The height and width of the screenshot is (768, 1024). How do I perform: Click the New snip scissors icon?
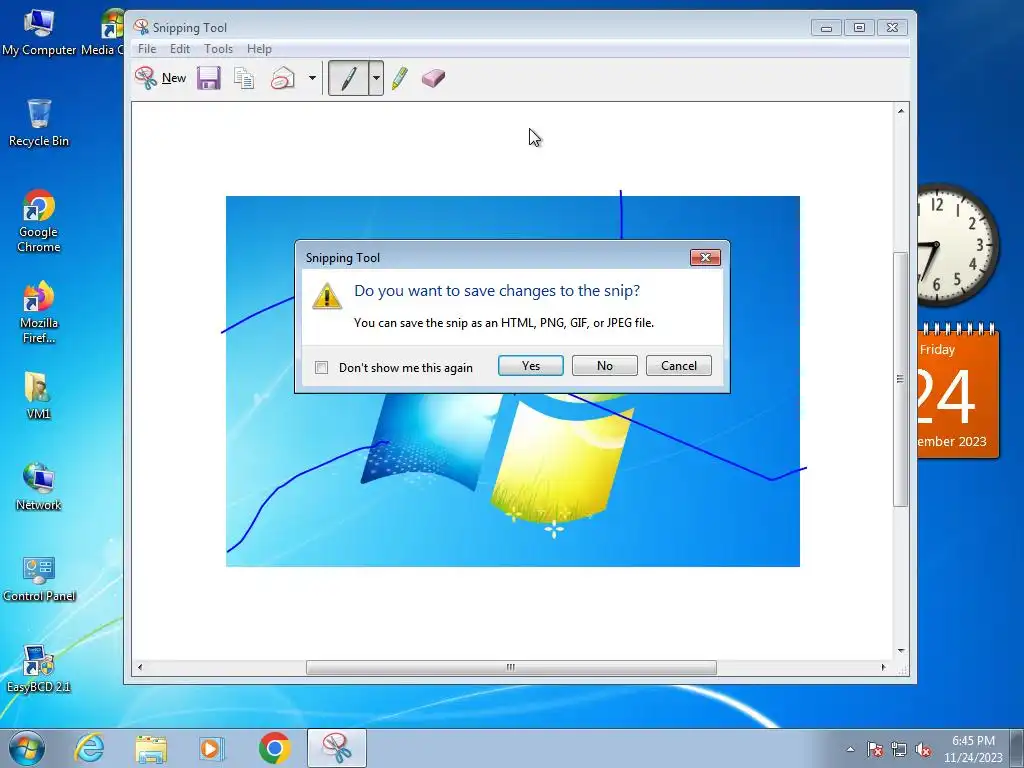tap(146, 78)
